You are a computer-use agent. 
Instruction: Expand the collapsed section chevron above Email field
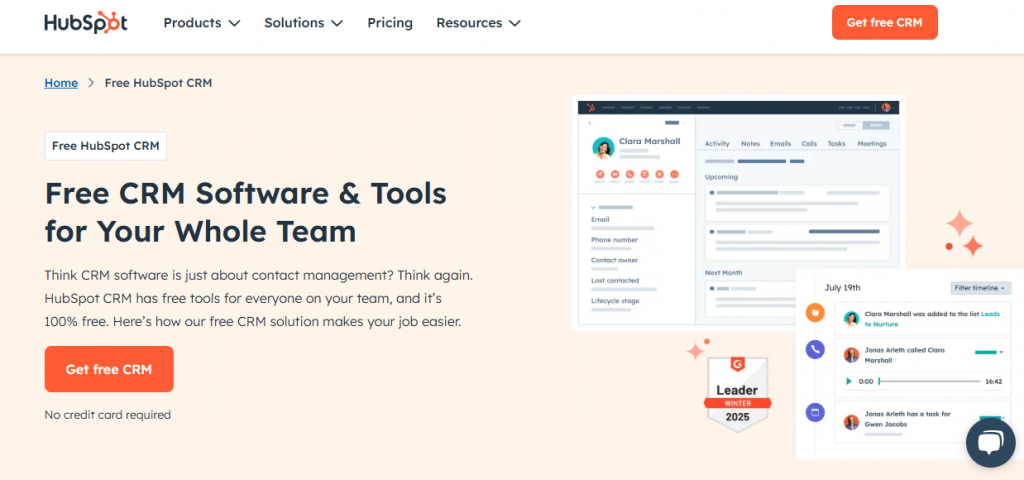(593, 207)
